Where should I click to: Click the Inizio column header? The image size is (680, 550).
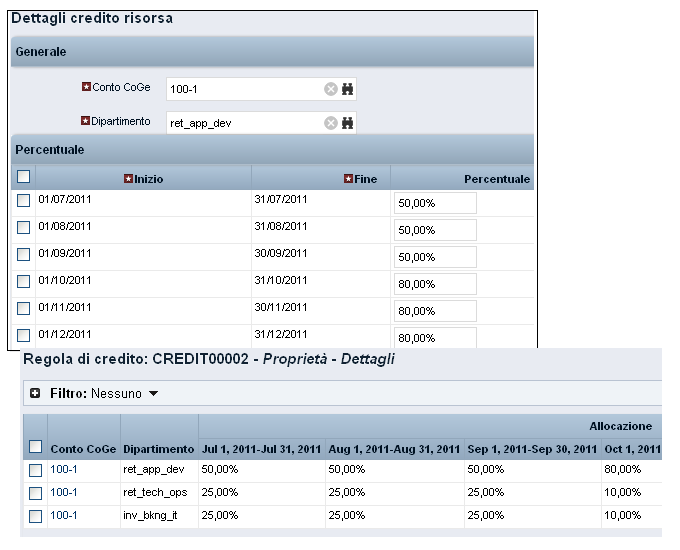click(x=144, y=179)
